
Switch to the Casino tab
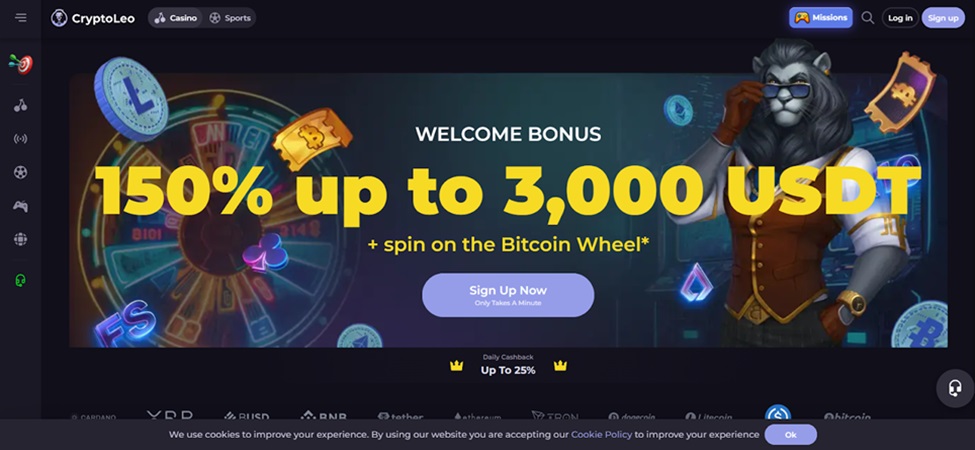[x=176, y=18]
